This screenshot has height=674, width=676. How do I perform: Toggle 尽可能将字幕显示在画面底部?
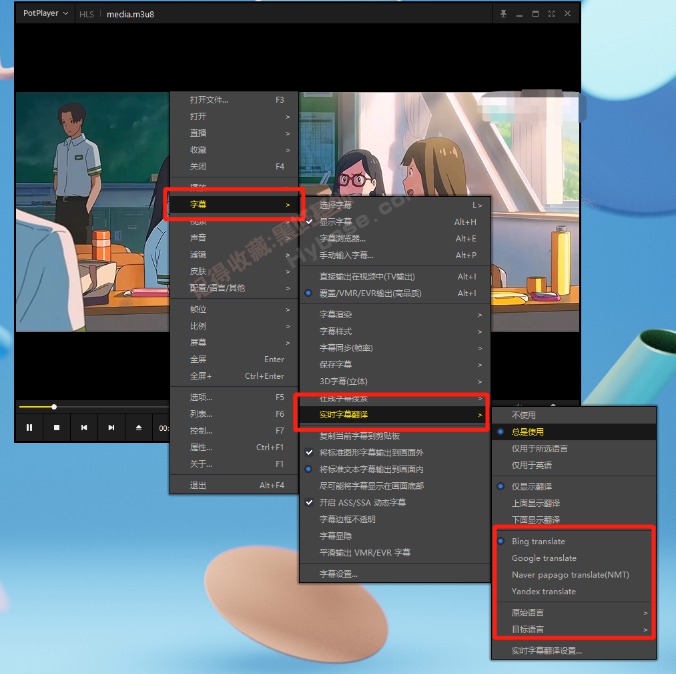click(x=395, y=486)
